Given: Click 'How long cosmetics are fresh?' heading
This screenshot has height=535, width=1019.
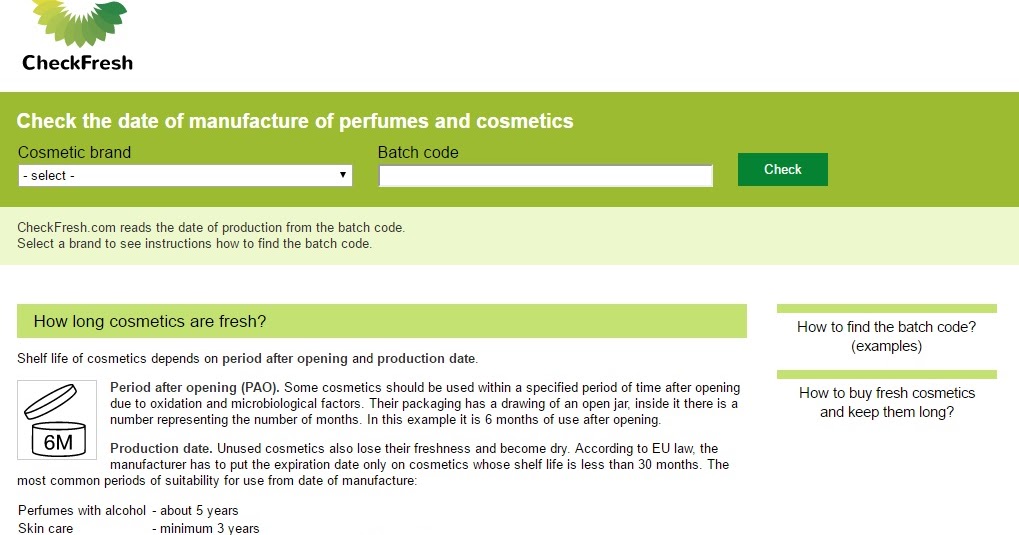Looking at the screenshot, I should point(150,322).
